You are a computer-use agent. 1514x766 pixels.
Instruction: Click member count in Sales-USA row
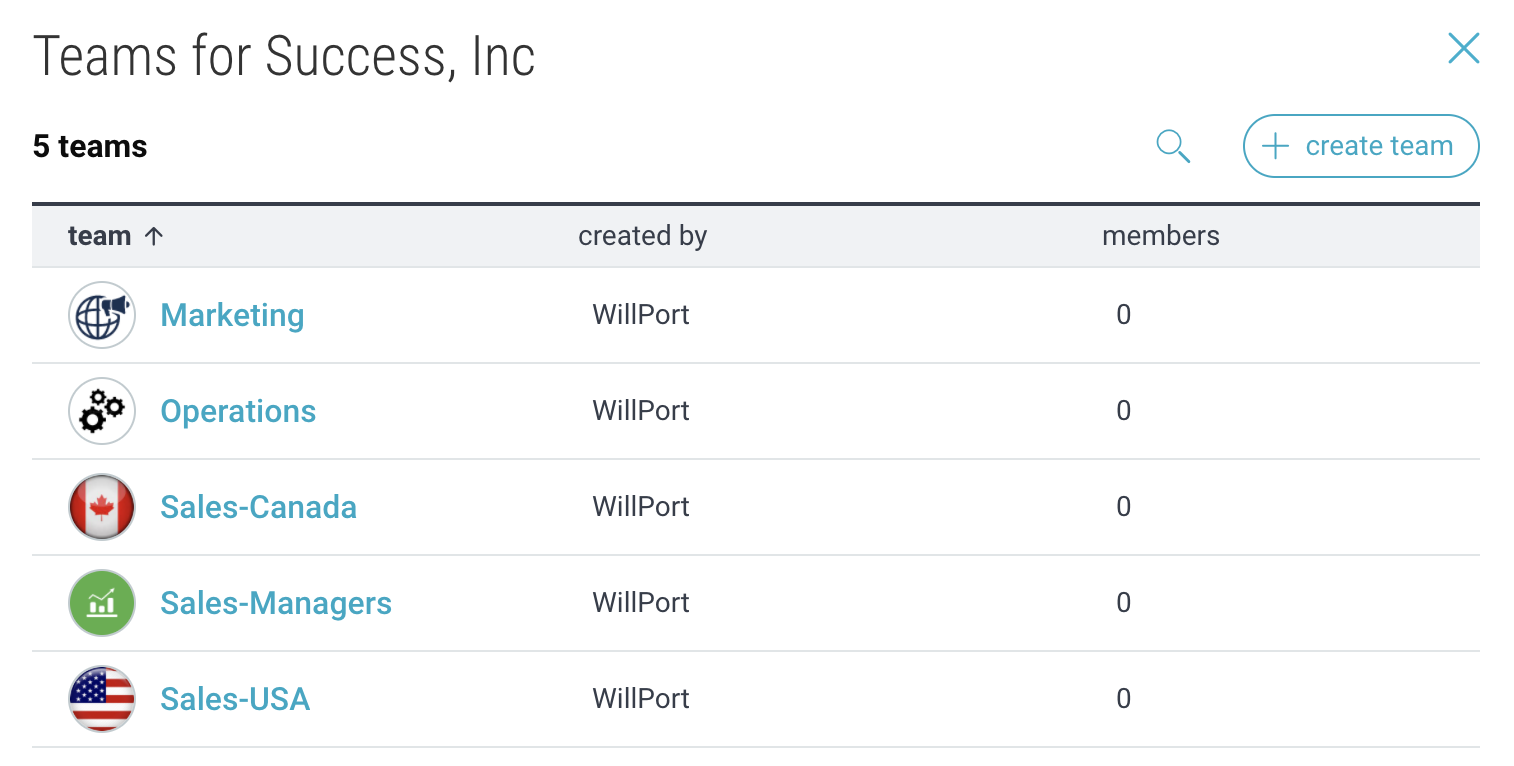[x=1123, y=699]
